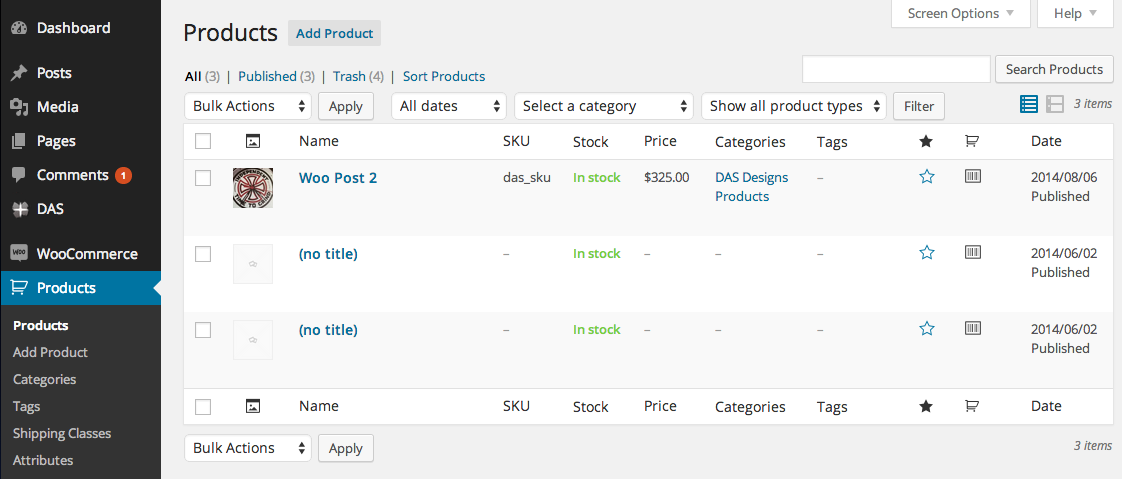Image resolution: width=1122 pixels, height=479 pixels.
Task: Open Attributes in the sidebar submenu
Action: pos(43,460)
